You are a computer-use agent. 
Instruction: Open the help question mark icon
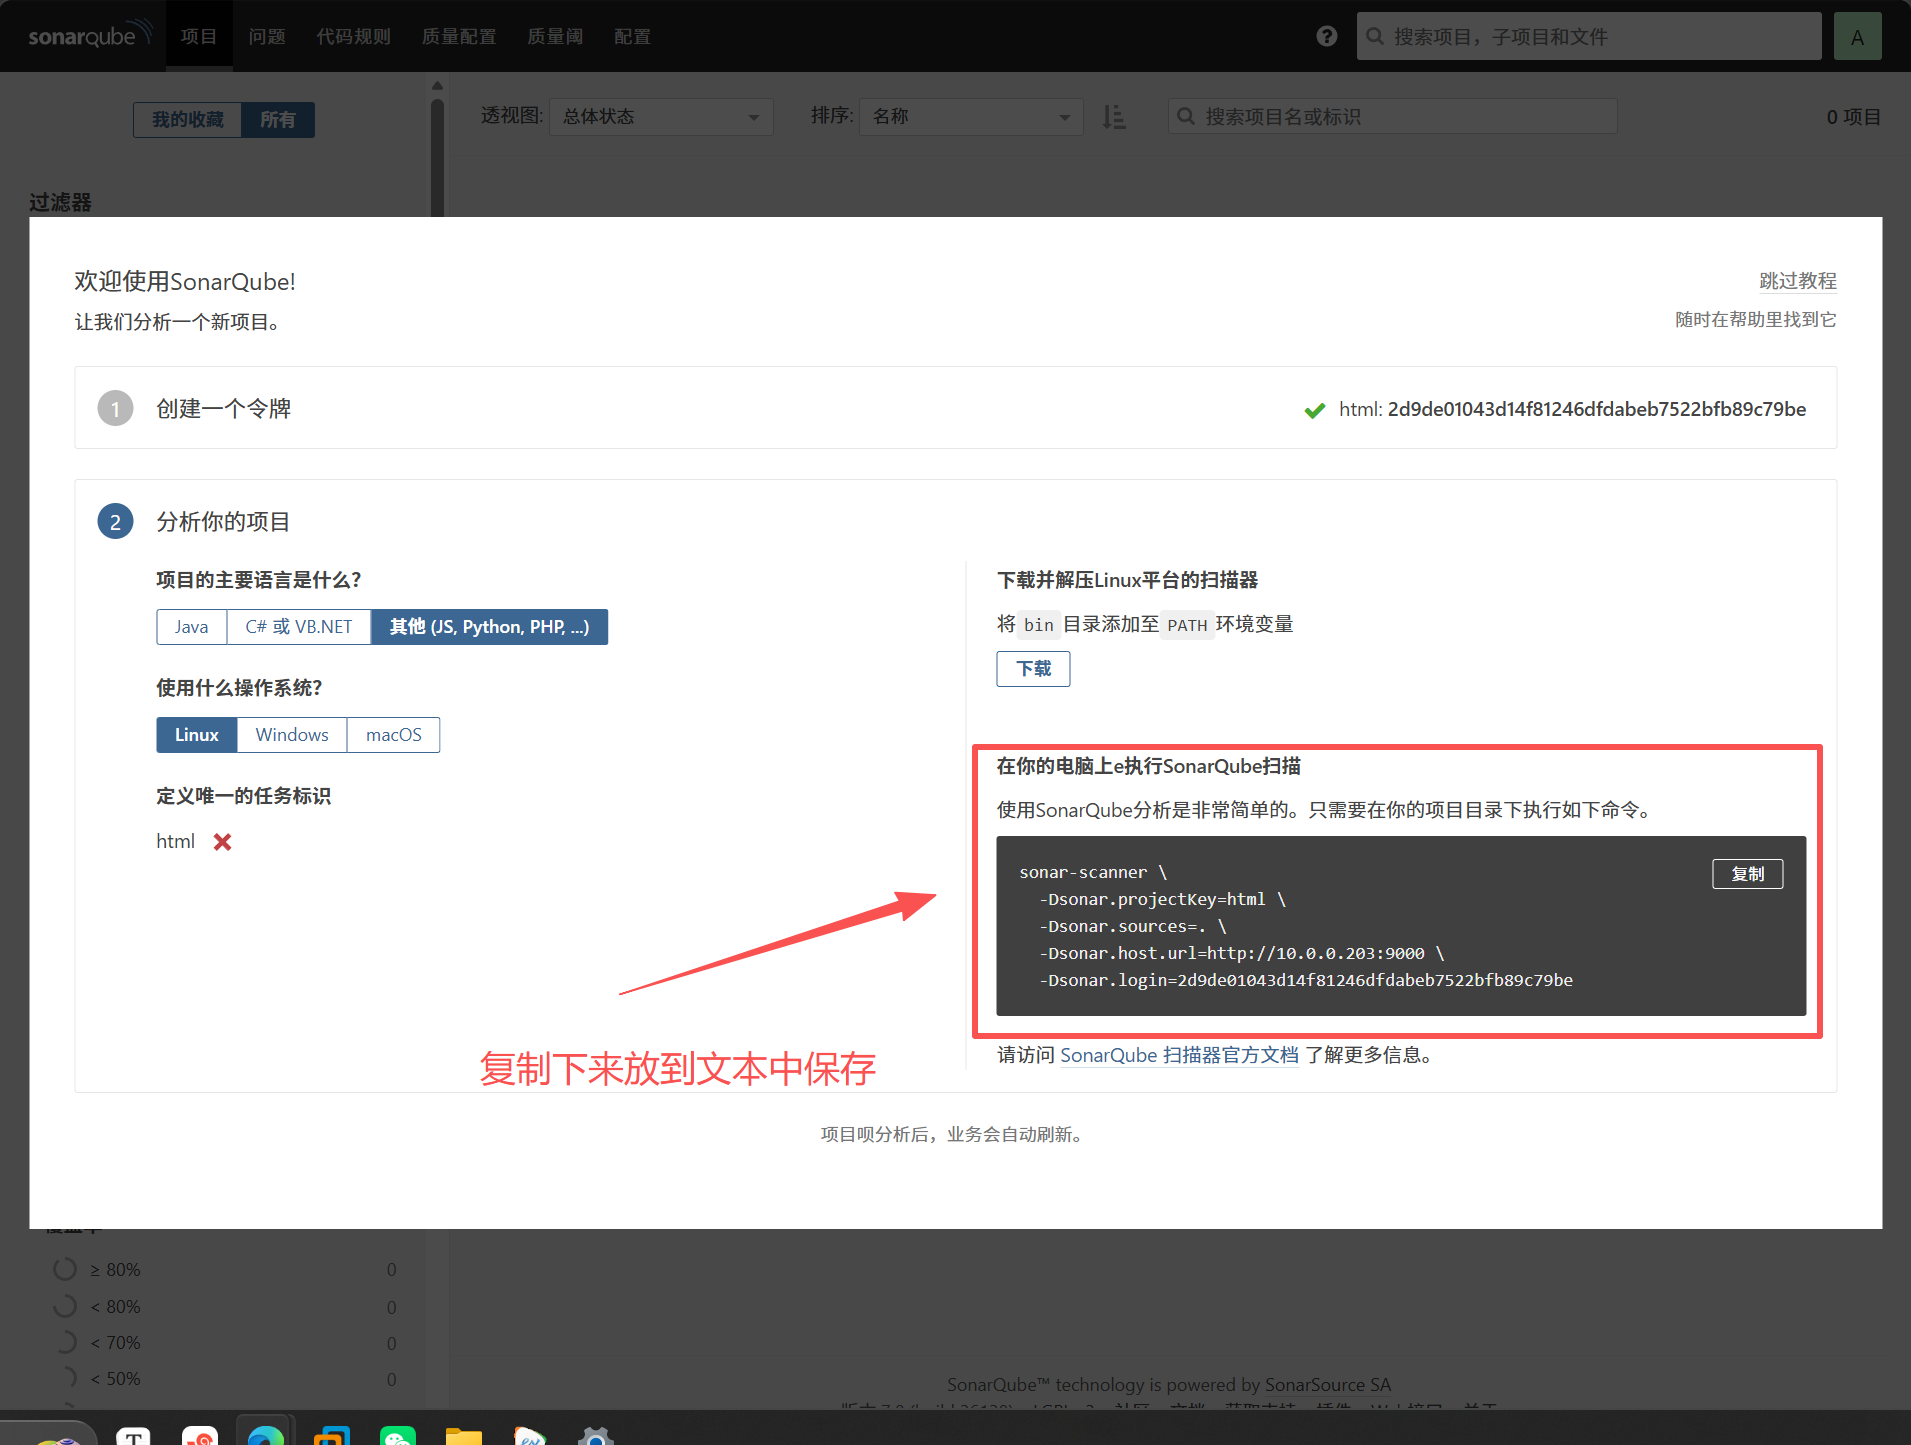1327,36
